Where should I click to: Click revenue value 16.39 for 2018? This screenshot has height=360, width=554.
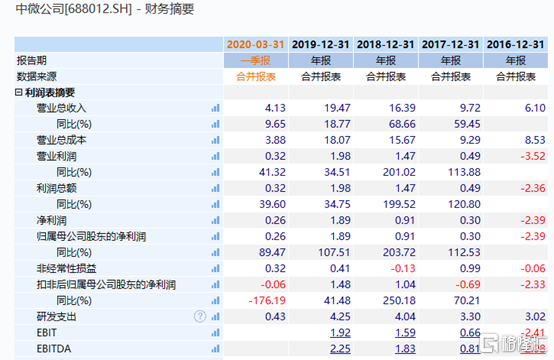pyautogui.click(x=402, y=108)
